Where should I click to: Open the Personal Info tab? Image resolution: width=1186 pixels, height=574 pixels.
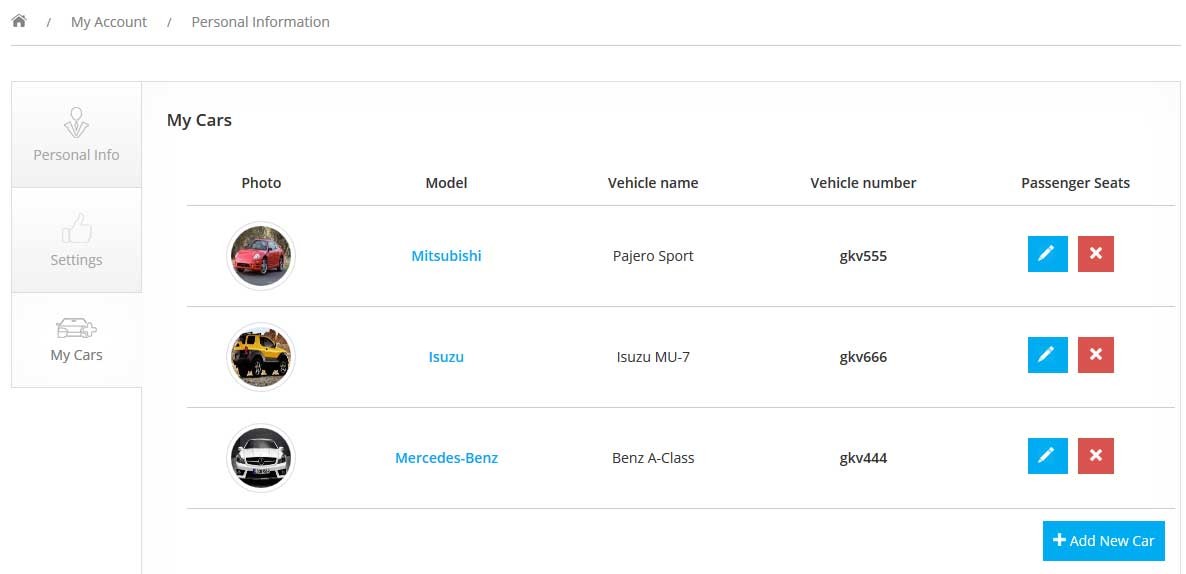pyautogui.click(x=76, y=135)
